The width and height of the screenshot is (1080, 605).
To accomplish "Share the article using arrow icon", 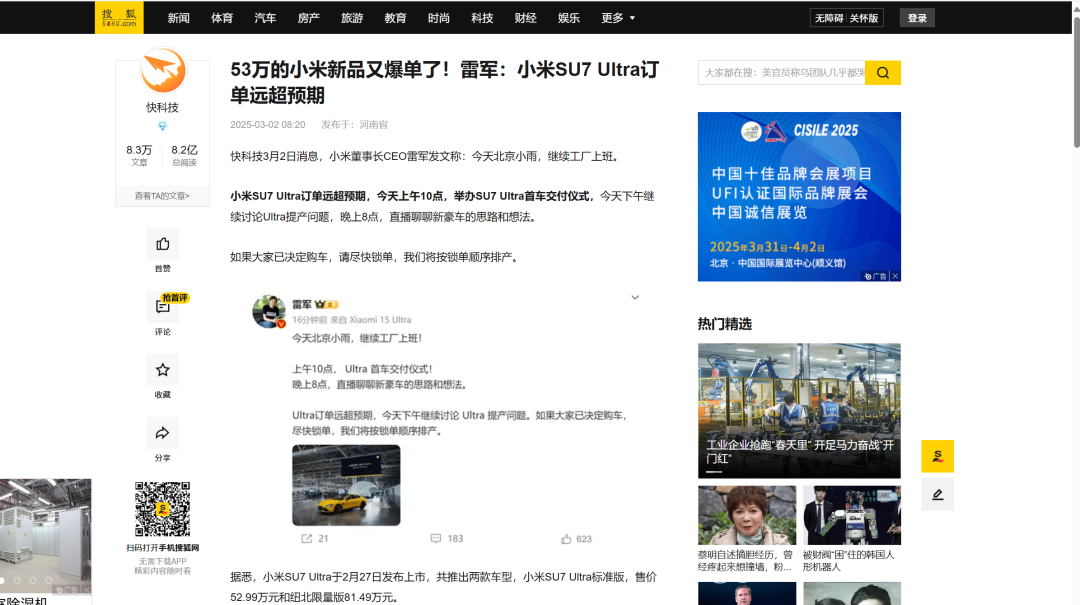I will [163, 433].
